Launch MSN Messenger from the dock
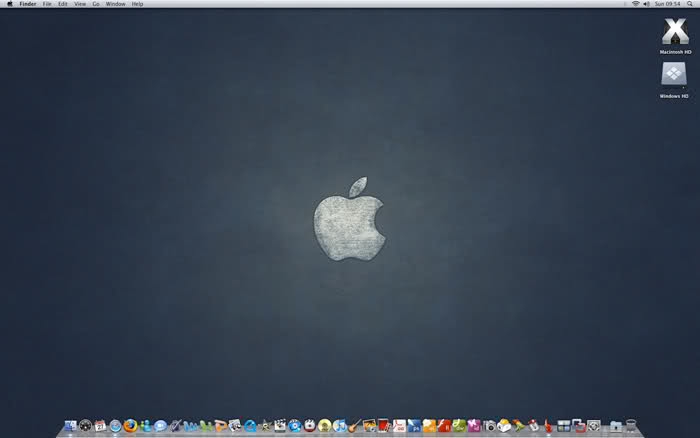 coord(146,426)
